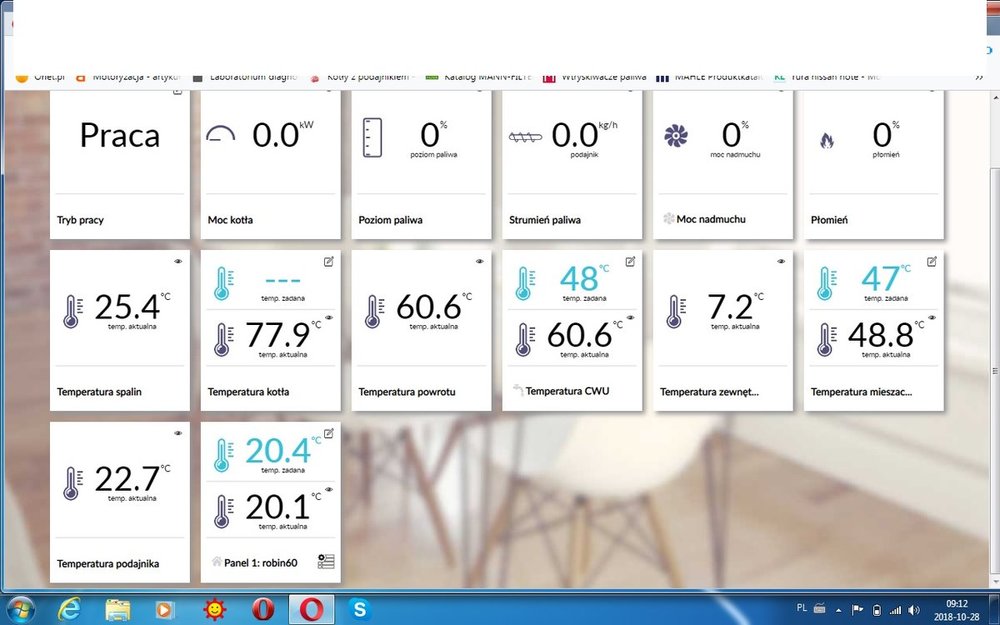
Task: Open the edit icon on Temperatura mieszacza tile
Action: tap(932, 262)
